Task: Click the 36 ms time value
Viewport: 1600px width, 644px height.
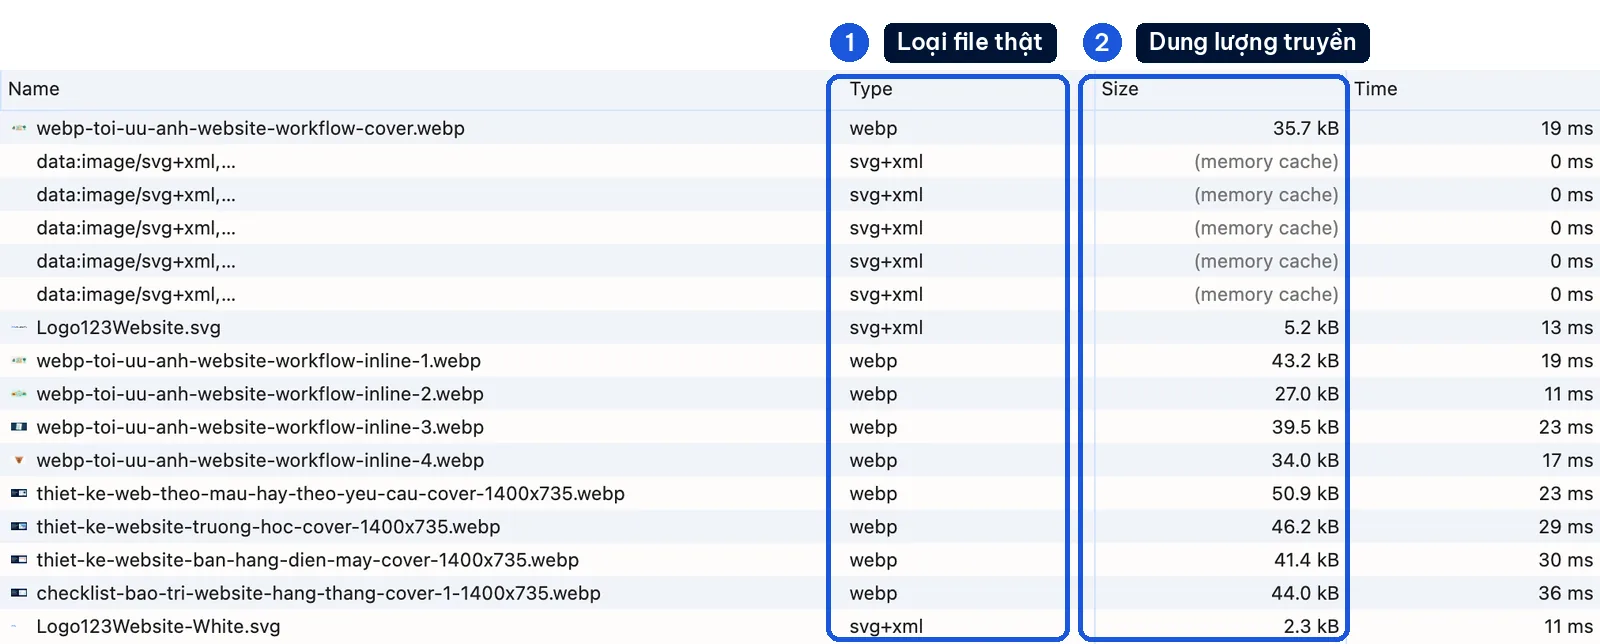Action: tap(1566, 593)
